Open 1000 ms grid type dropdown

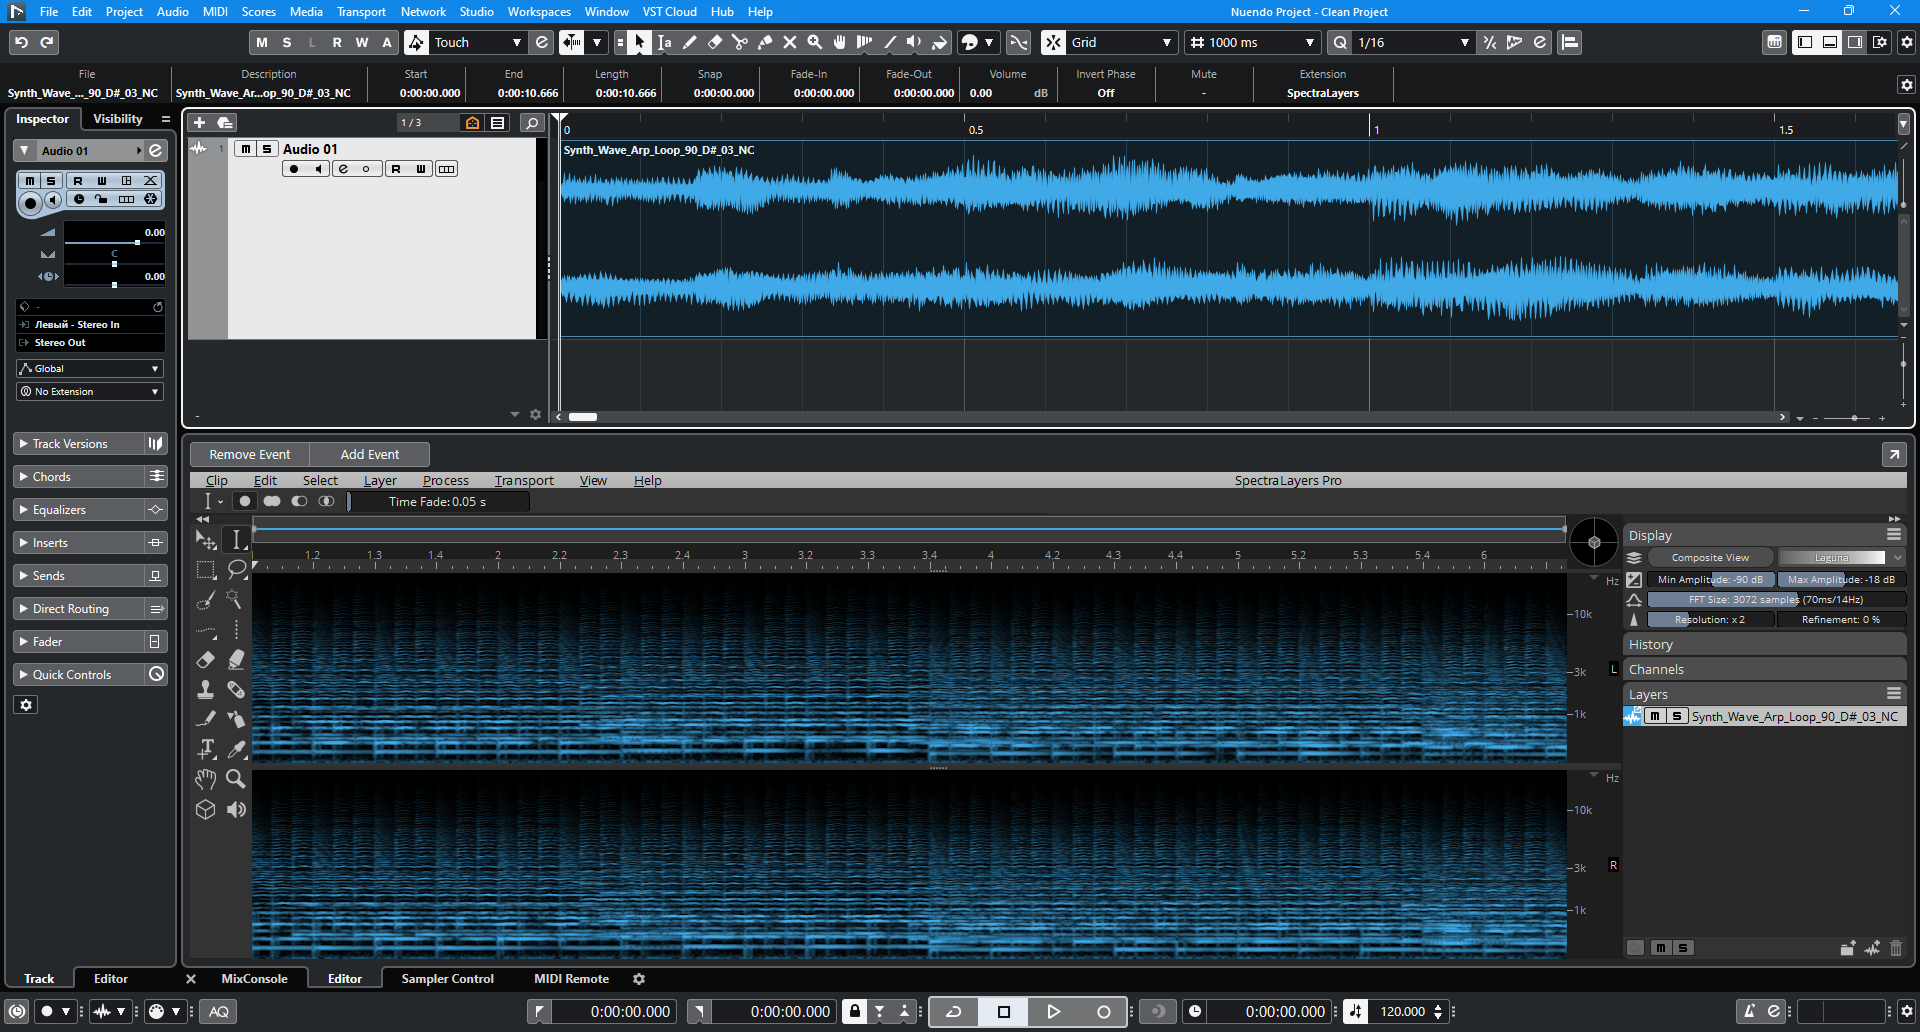tap(1252, 42)
